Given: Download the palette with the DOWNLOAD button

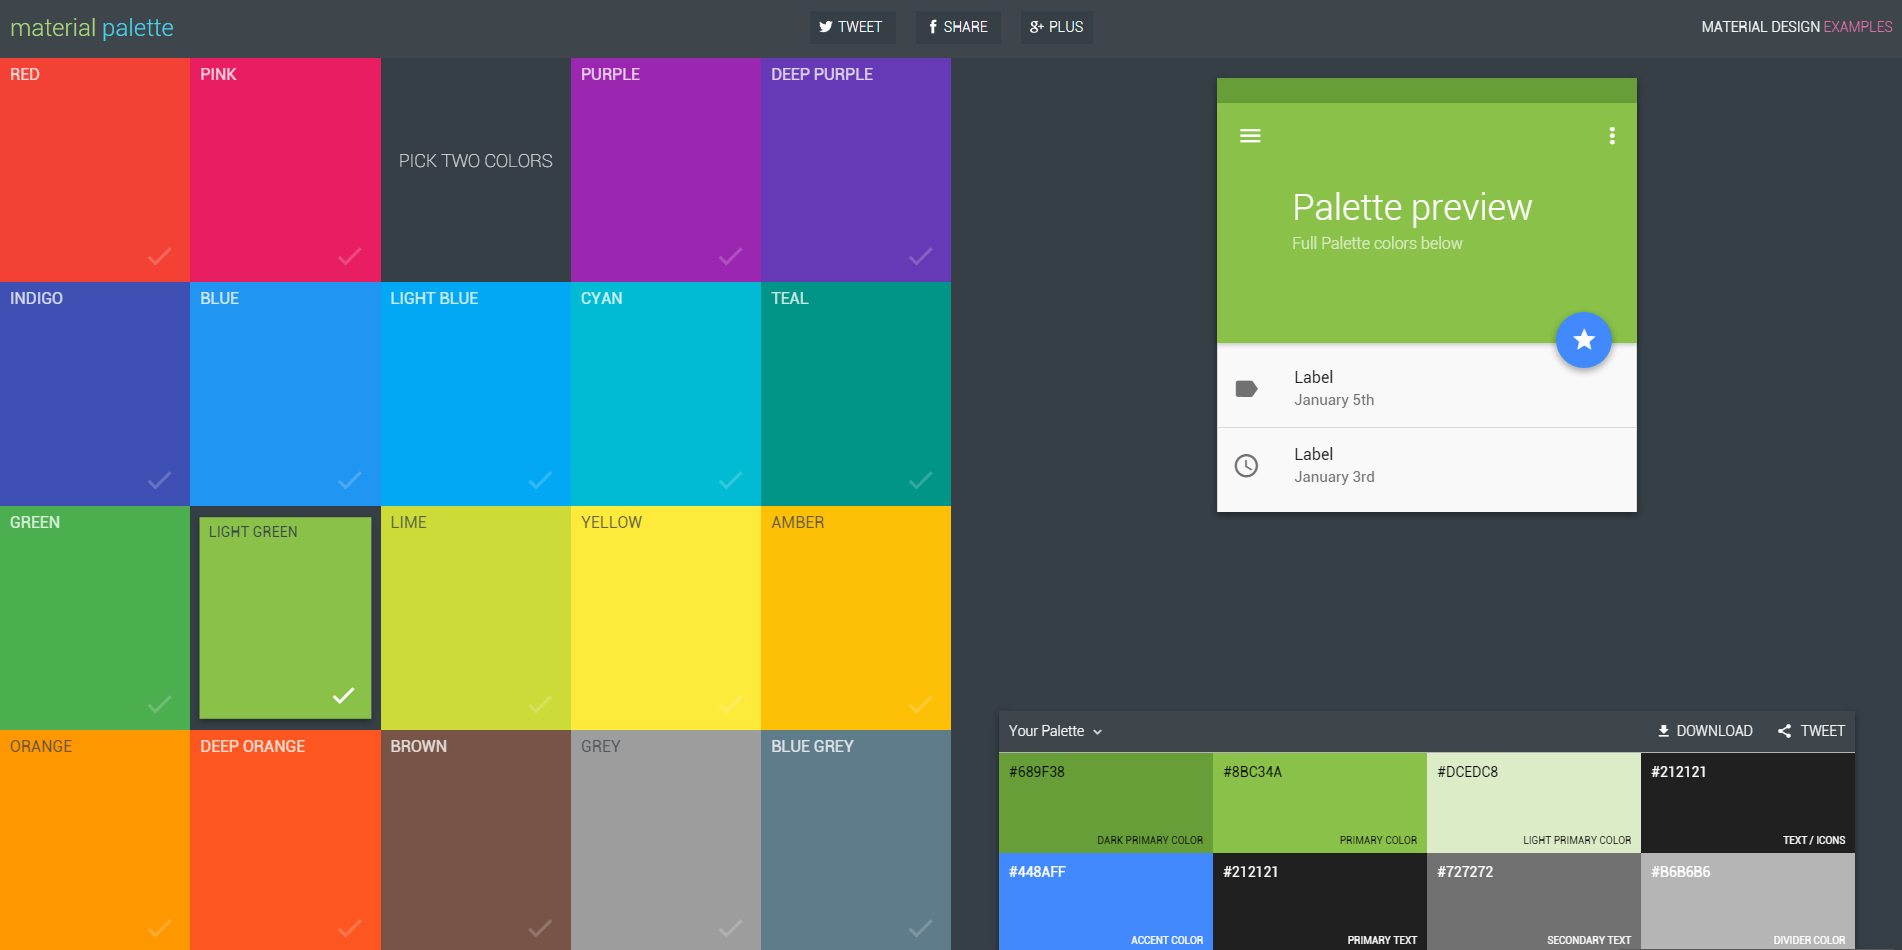Looking at the screenshot, I should [x=1705, y=731].
